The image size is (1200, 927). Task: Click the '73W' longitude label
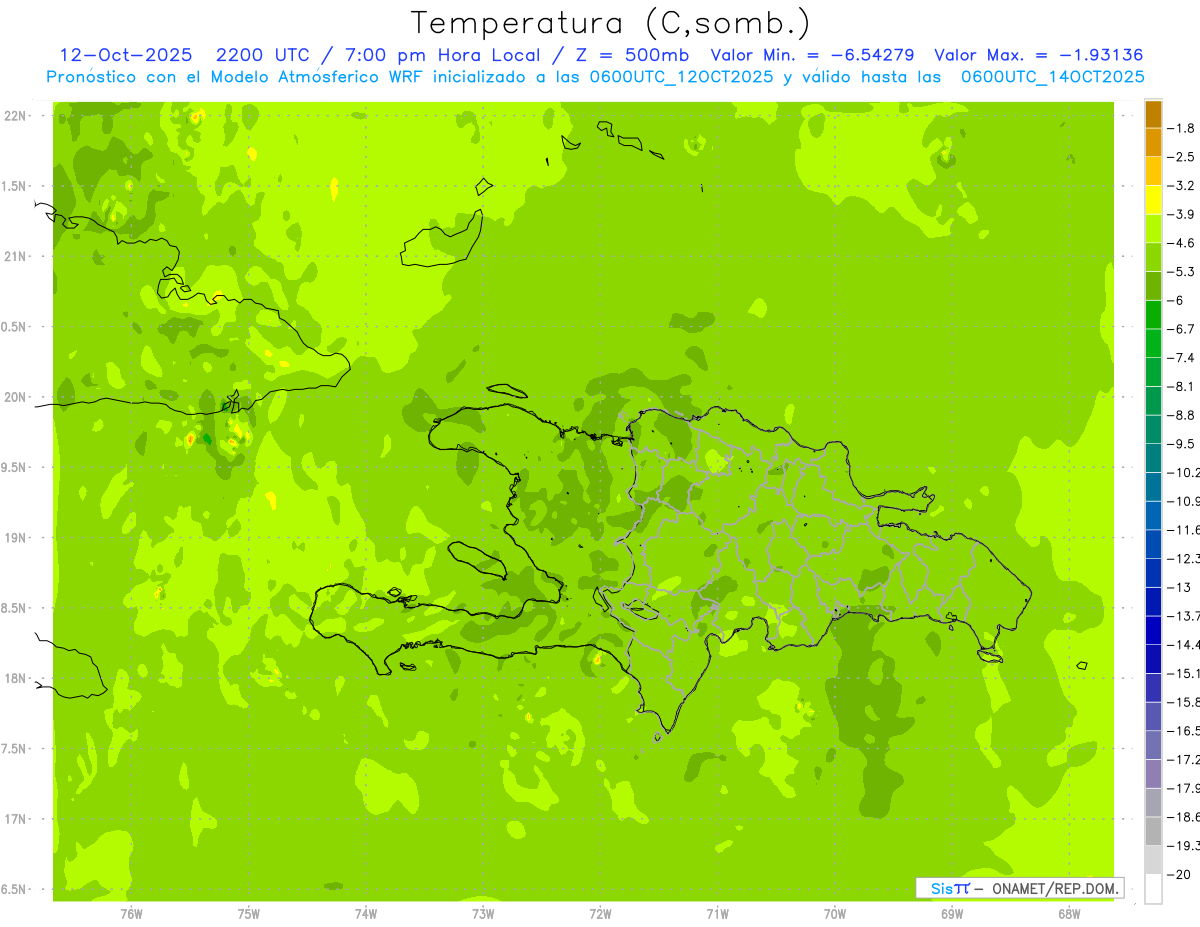tap(483, 914)
